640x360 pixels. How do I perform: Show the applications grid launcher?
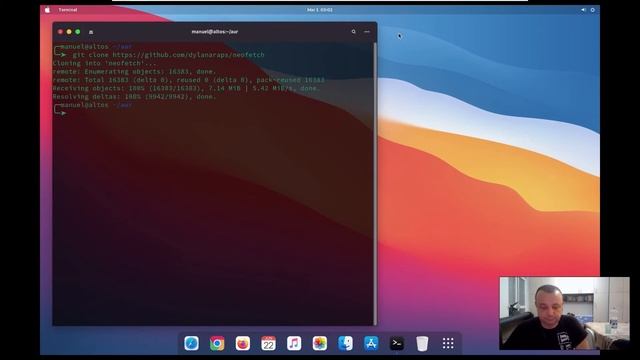448,343
